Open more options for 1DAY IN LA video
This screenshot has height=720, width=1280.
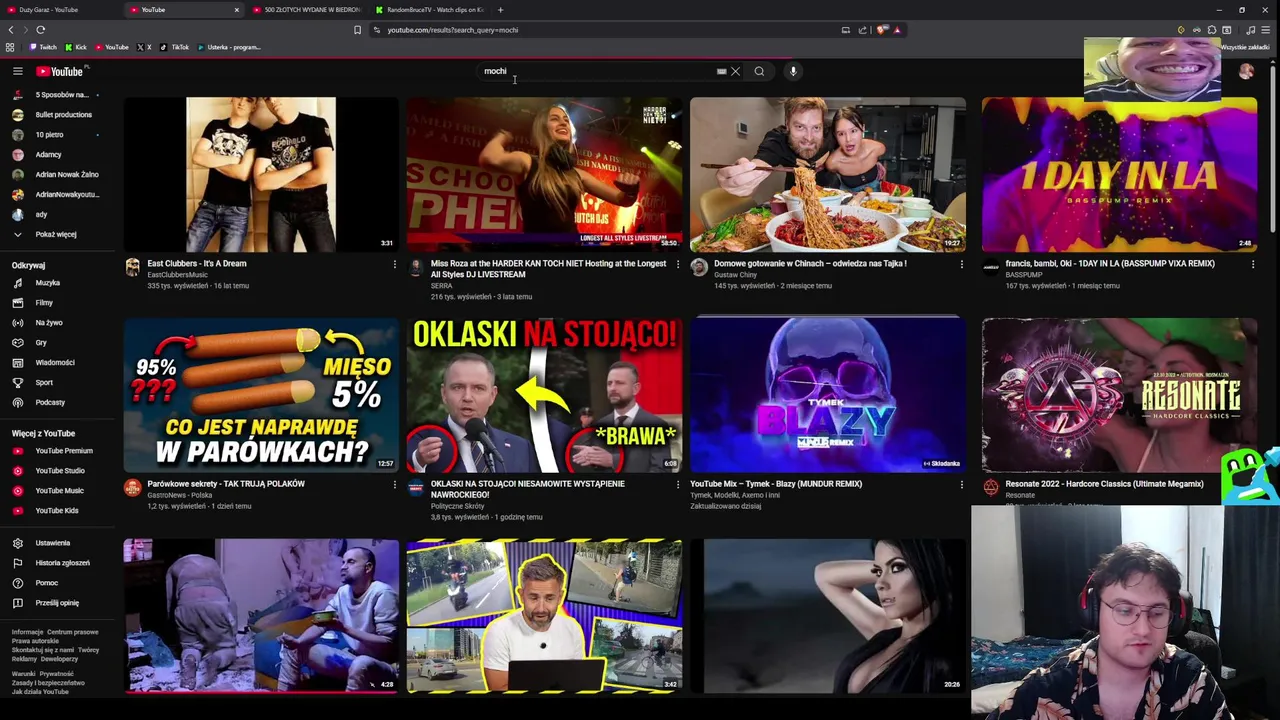(x=1252, y=264)
